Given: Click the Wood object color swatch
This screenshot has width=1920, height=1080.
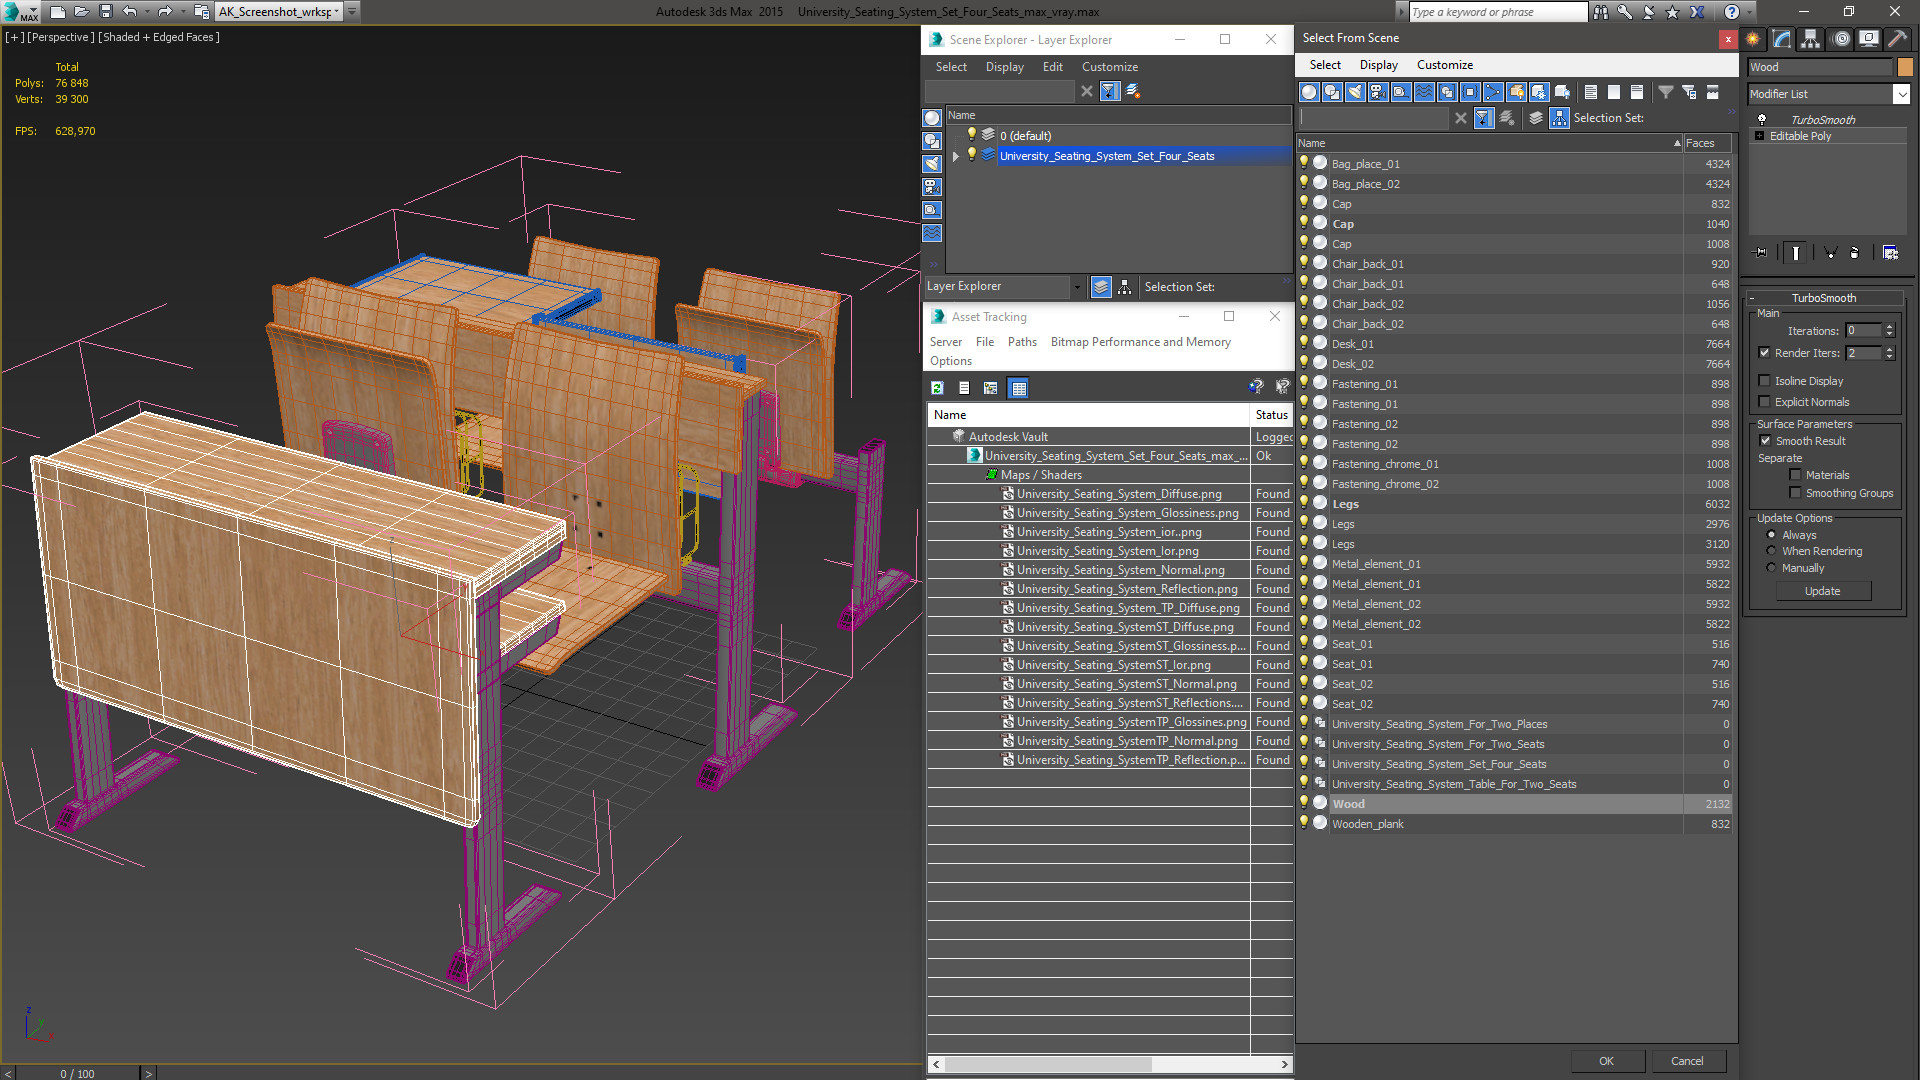Looking at the screenshot, I should (1905, 67).
